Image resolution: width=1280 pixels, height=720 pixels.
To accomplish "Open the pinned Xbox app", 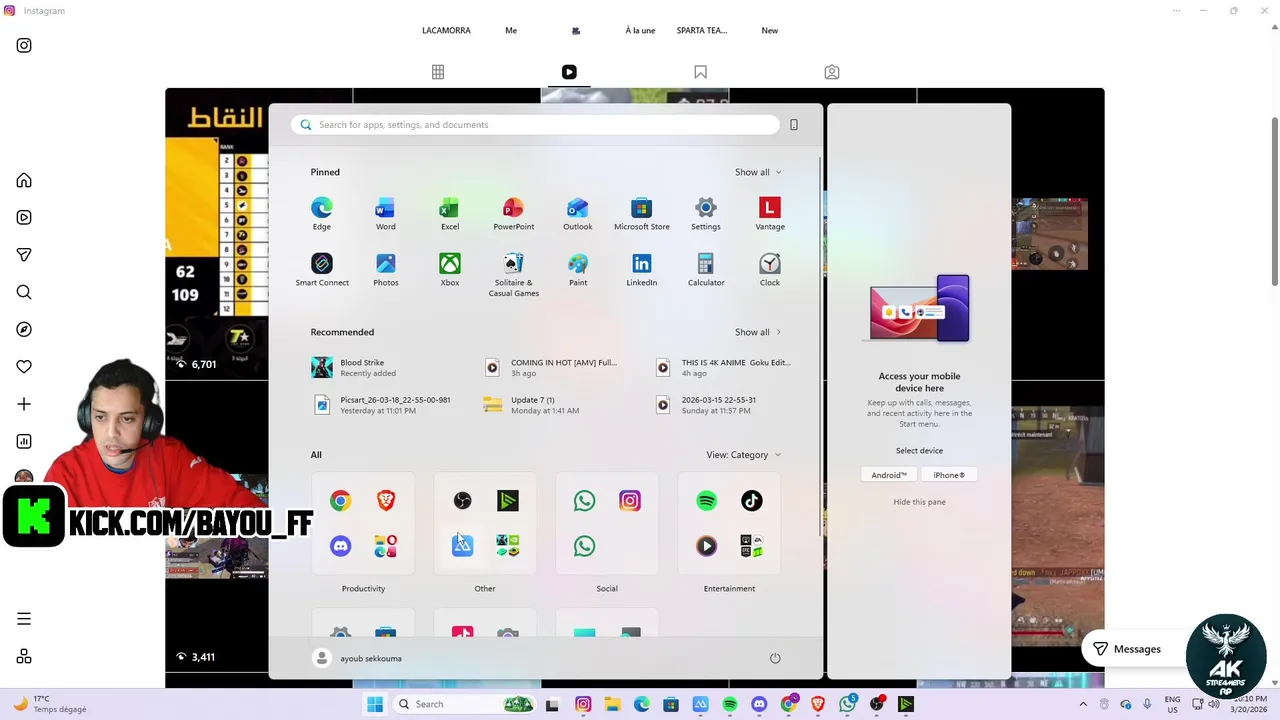I will point(450,270).
